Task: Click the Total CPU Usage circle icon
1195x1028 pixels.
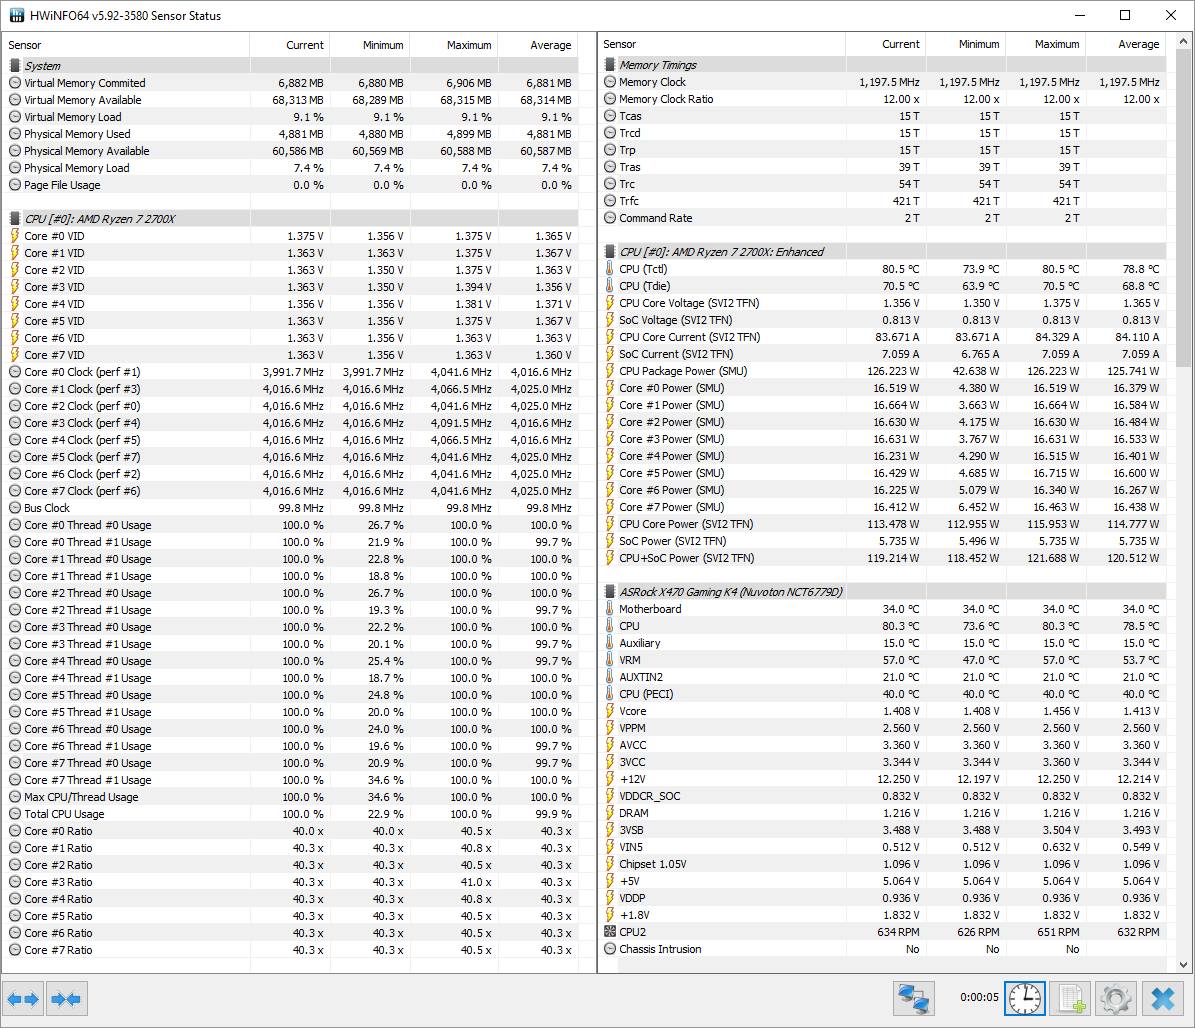Action: [x=14, y=814]
